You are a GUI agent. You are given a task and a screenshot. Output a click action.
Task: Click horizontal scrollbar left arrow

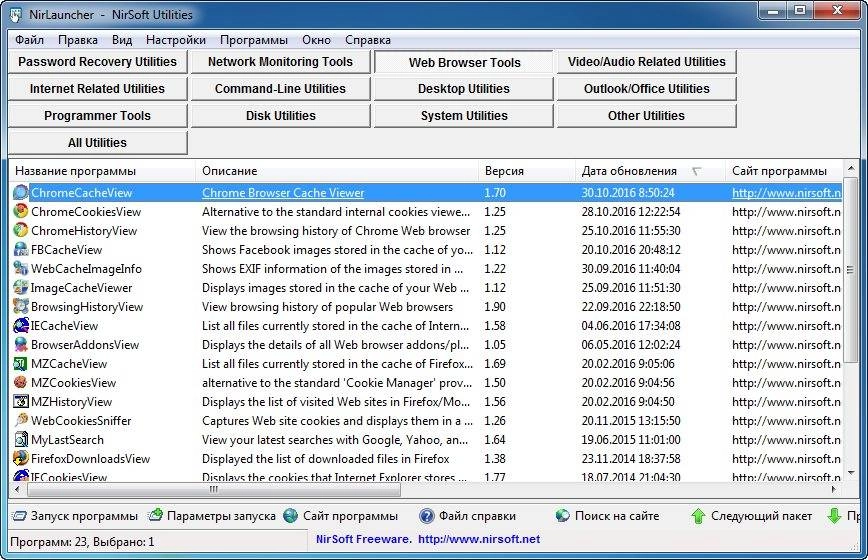(17, 489)
